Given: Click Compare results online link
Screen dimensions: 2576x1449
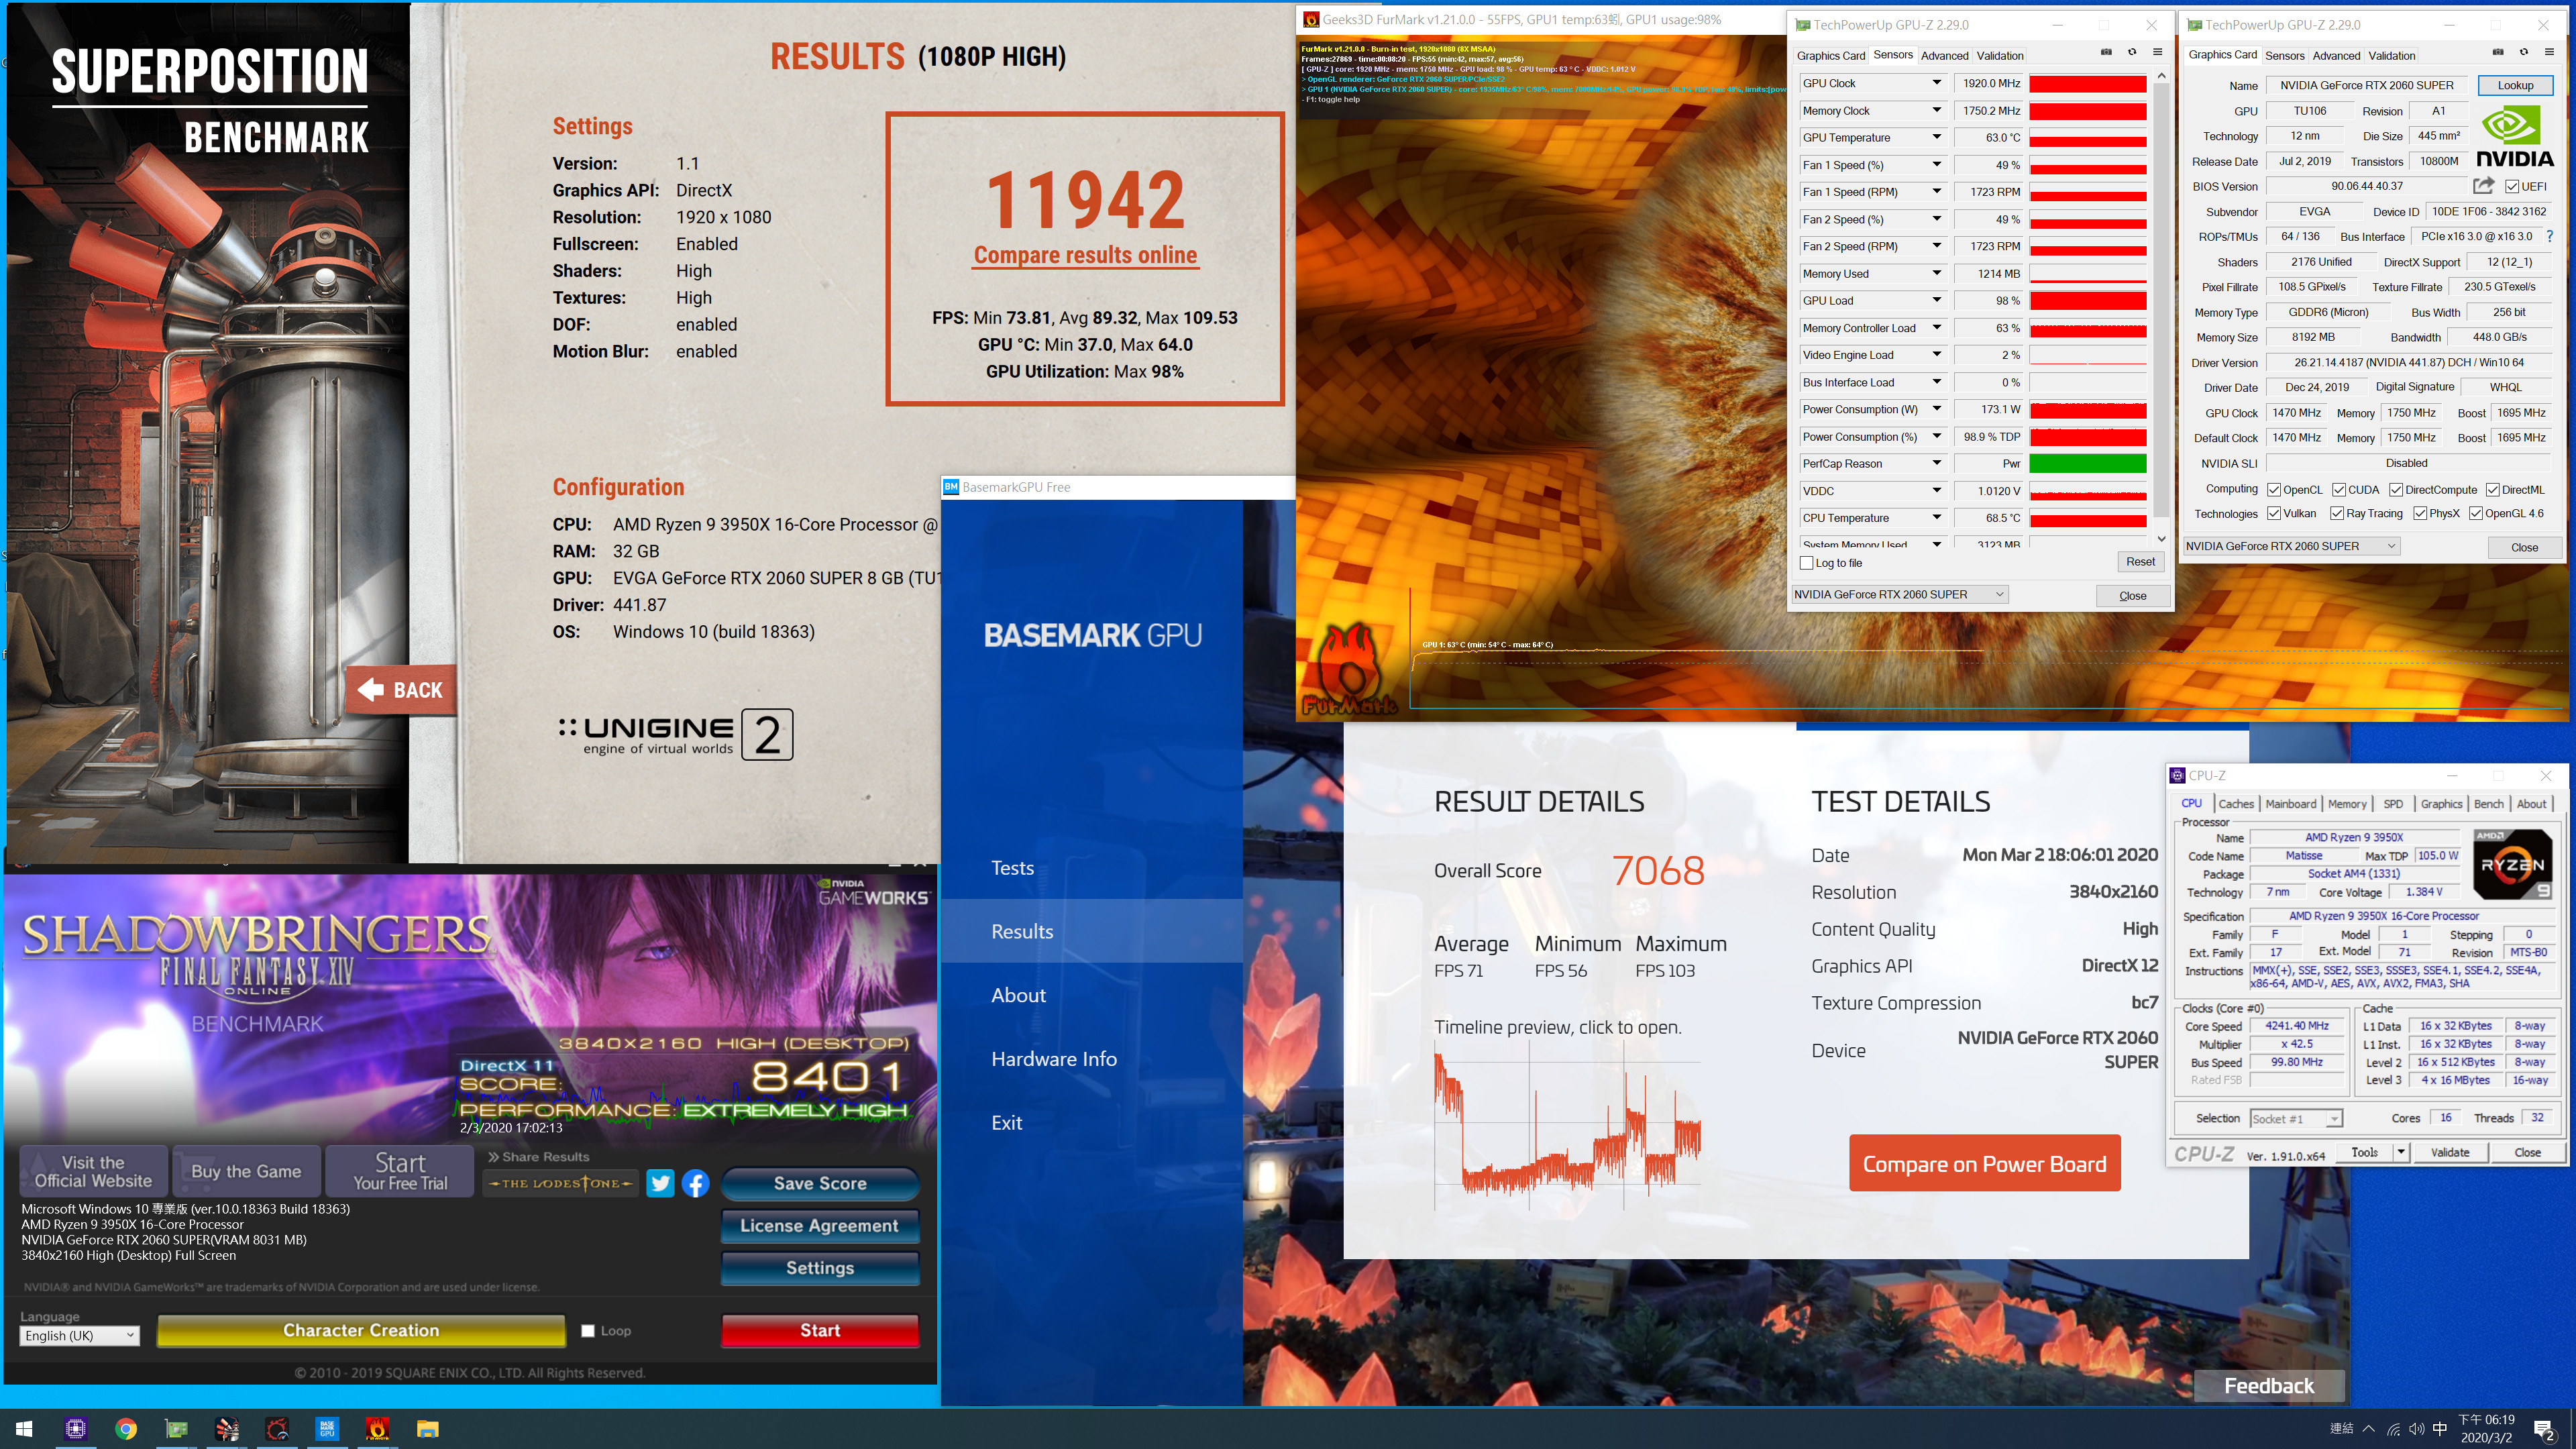Looking at the screenshot, I should point(1085,255).
